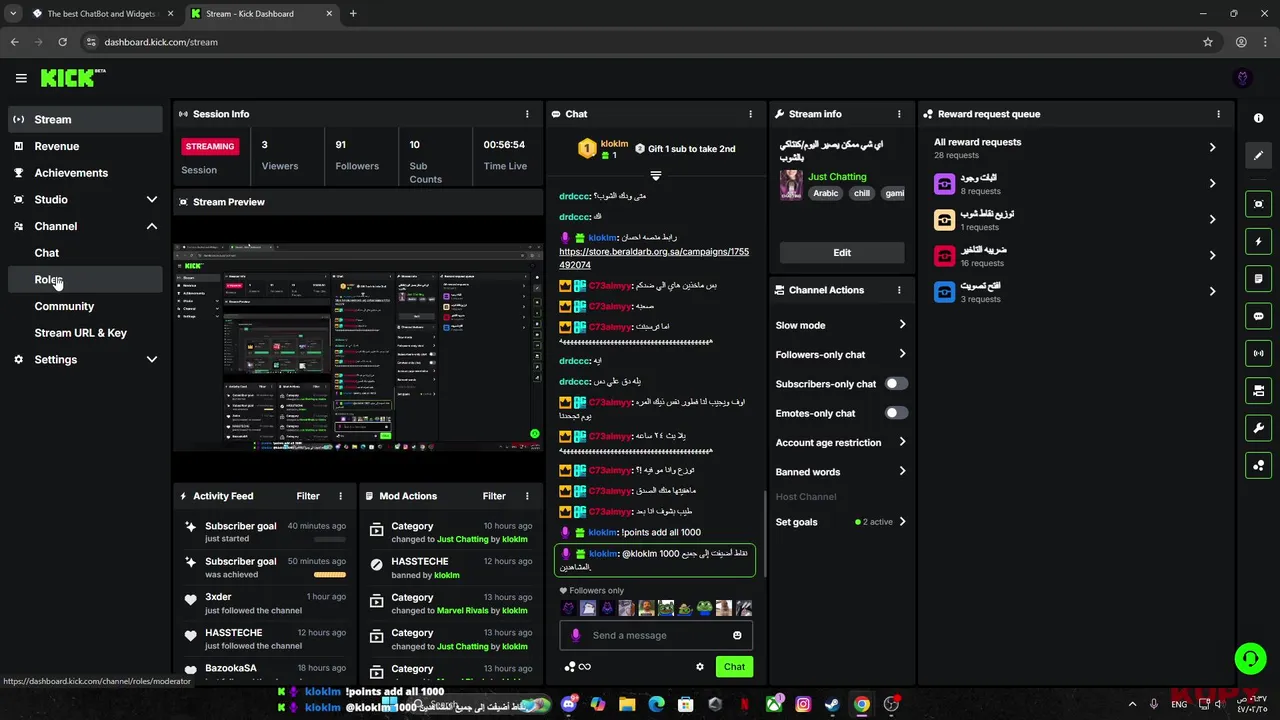Click the browser address bar
The image size is (1280, 720).
click(x=640, y=42)
